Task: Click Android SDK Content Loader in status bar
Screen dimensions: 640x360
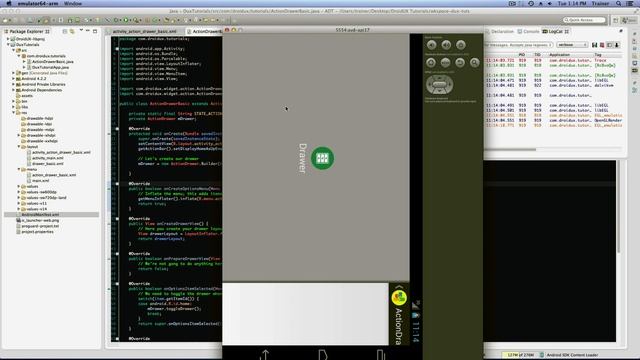Action: (572, 355)
